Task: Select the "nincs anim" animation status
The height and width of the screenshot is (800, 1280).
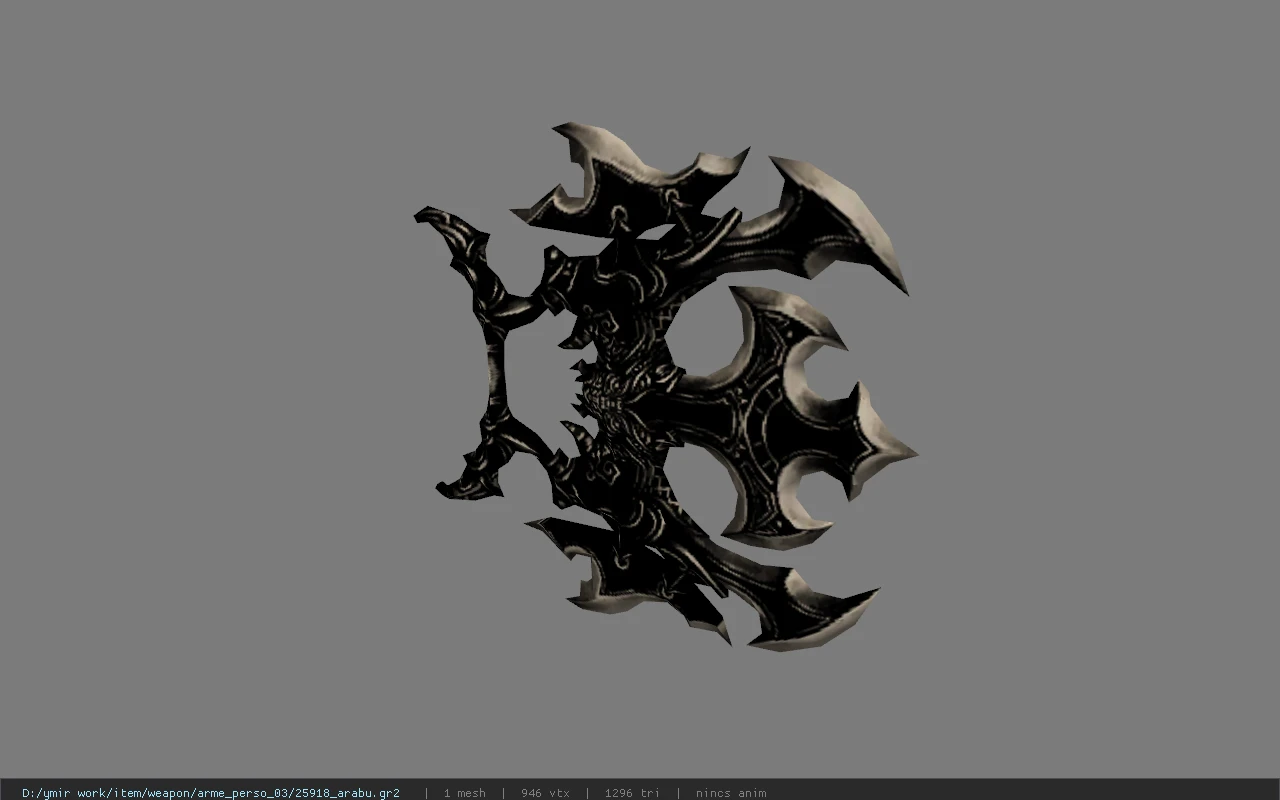Action: click(x=731, y=792)
